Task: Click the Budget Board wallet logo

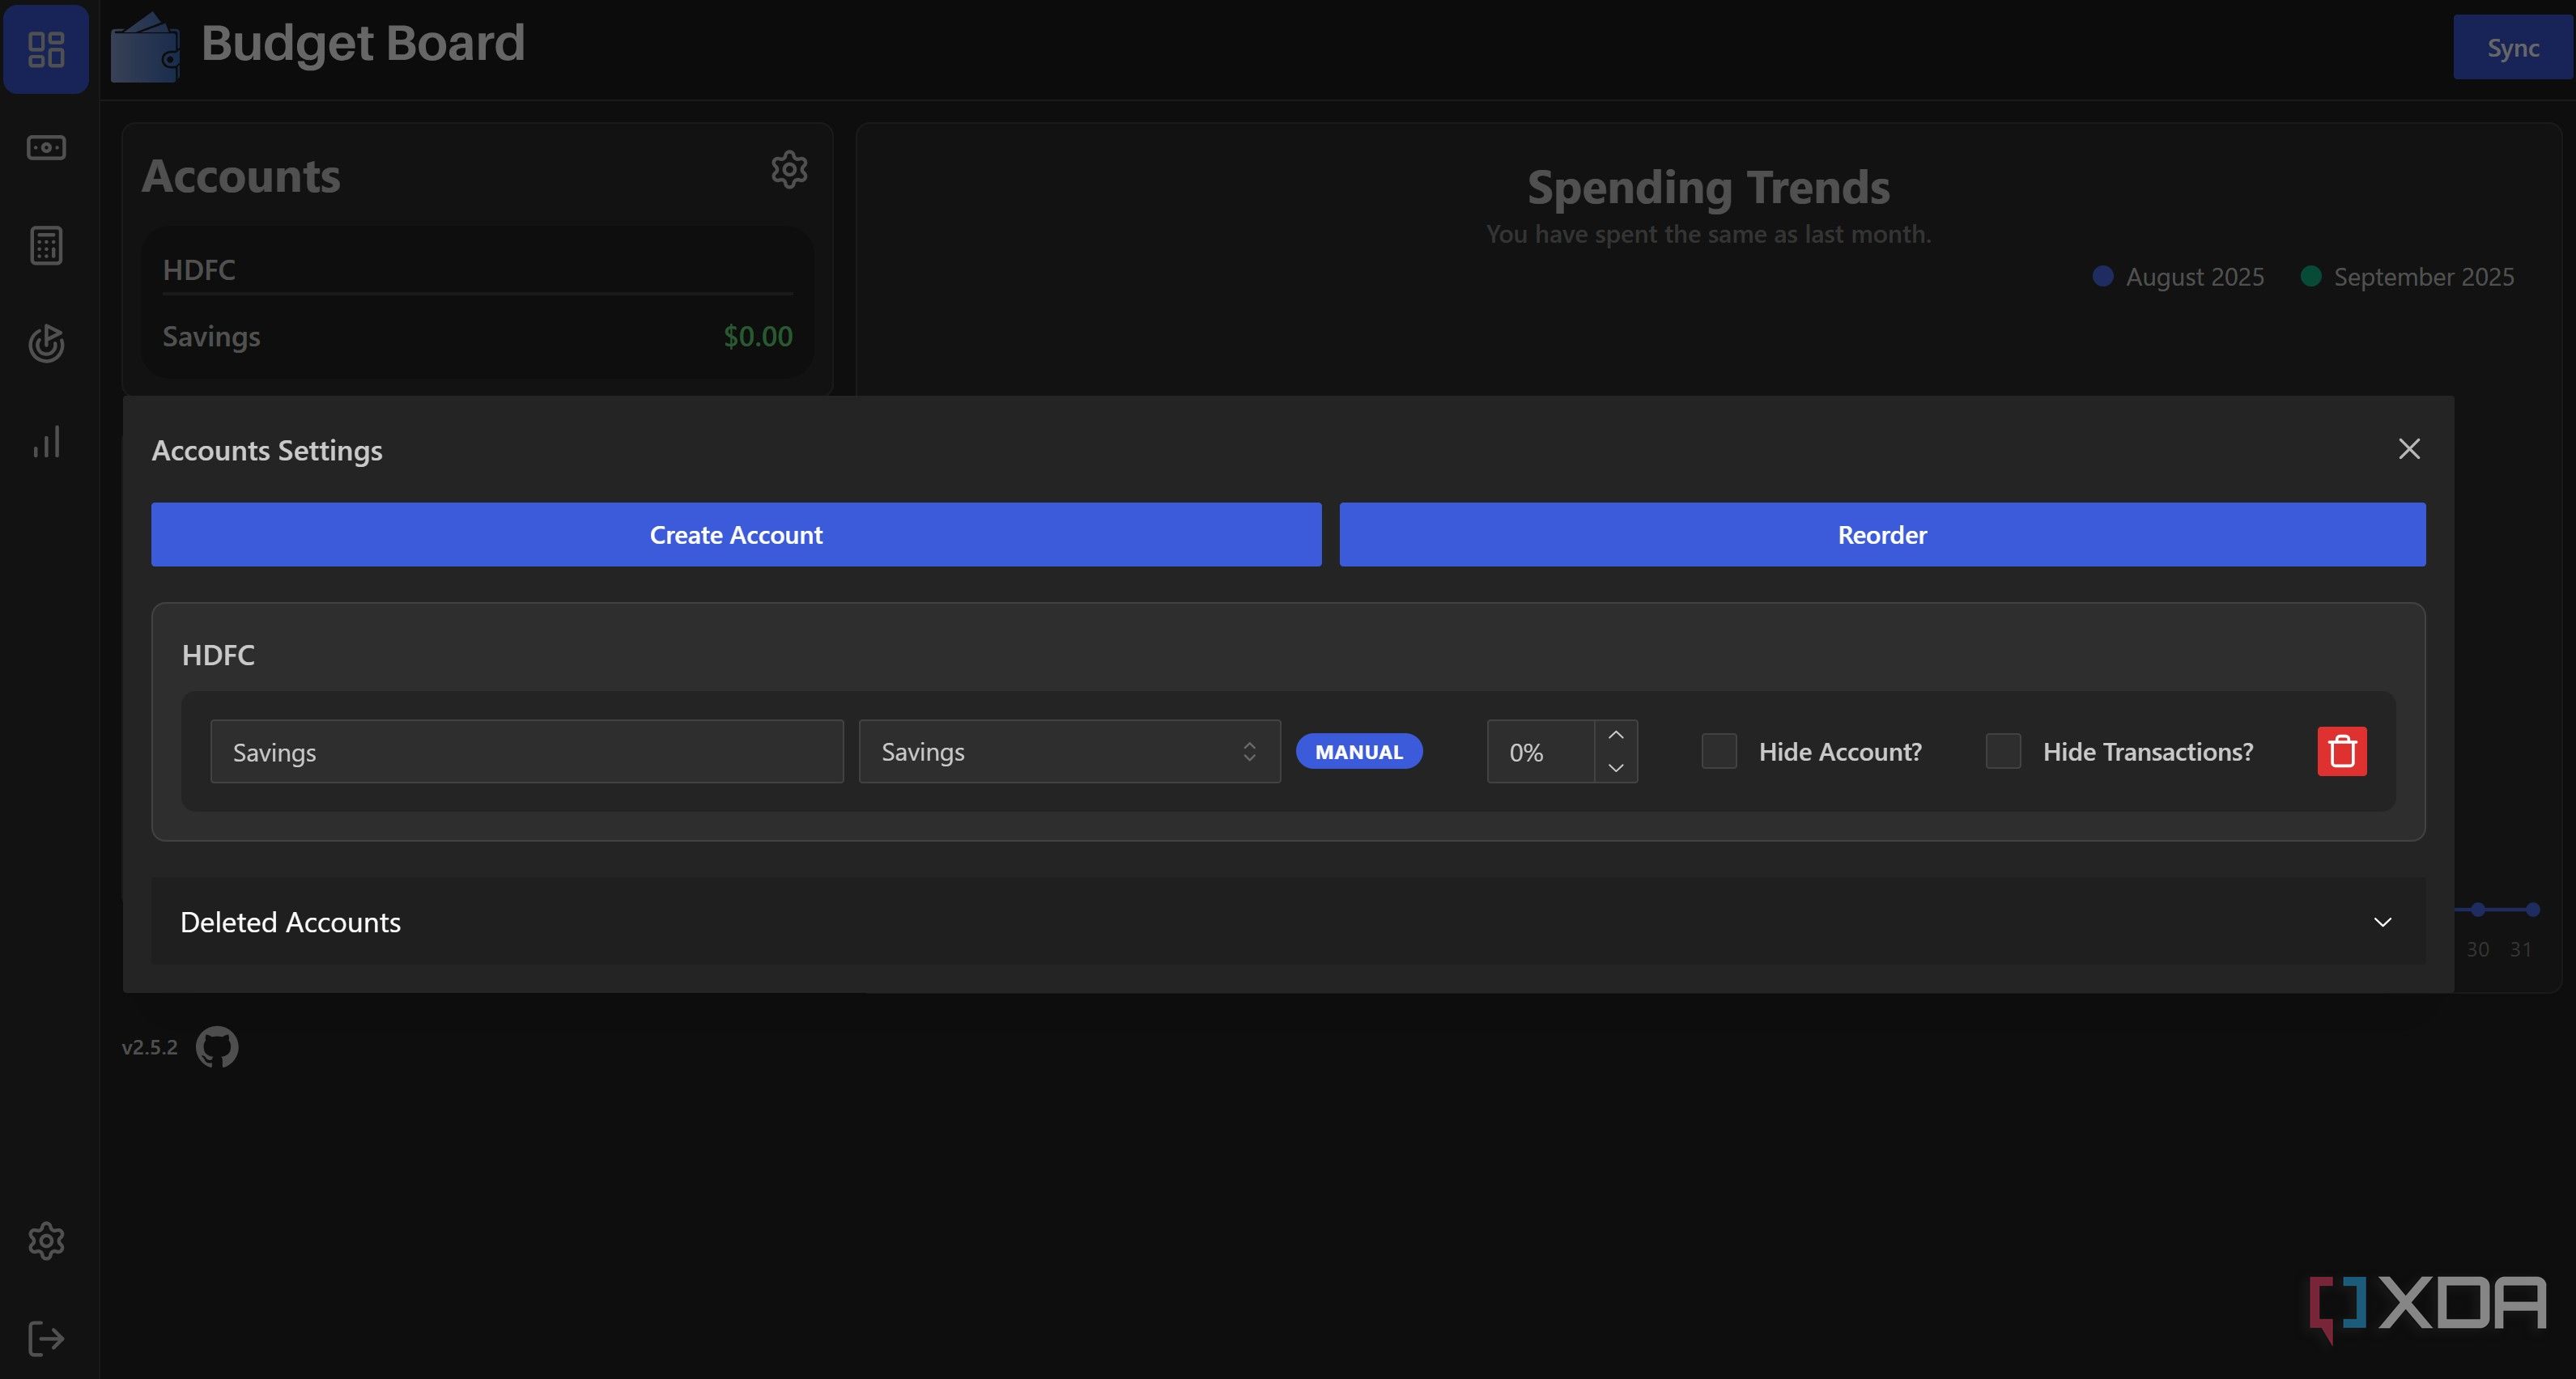Action: (146, 47)
